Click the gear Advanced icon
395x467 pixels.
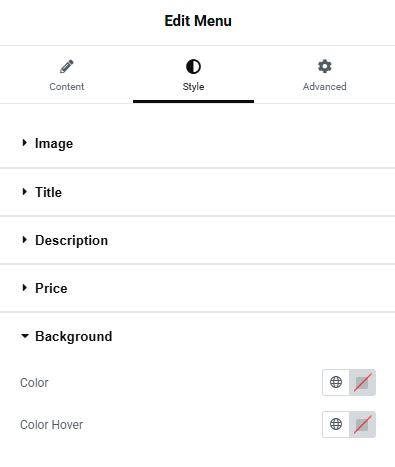pos(325,66)
